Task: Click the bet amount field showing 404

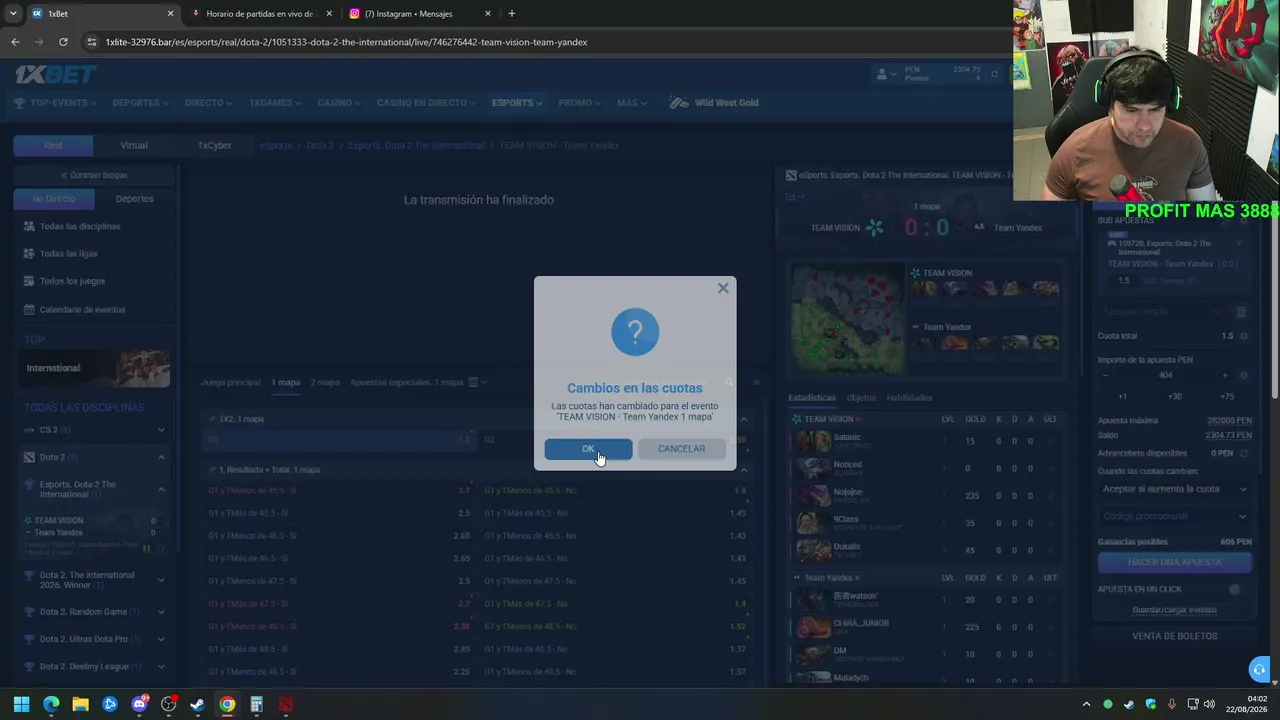Action: coord(1165,376)
